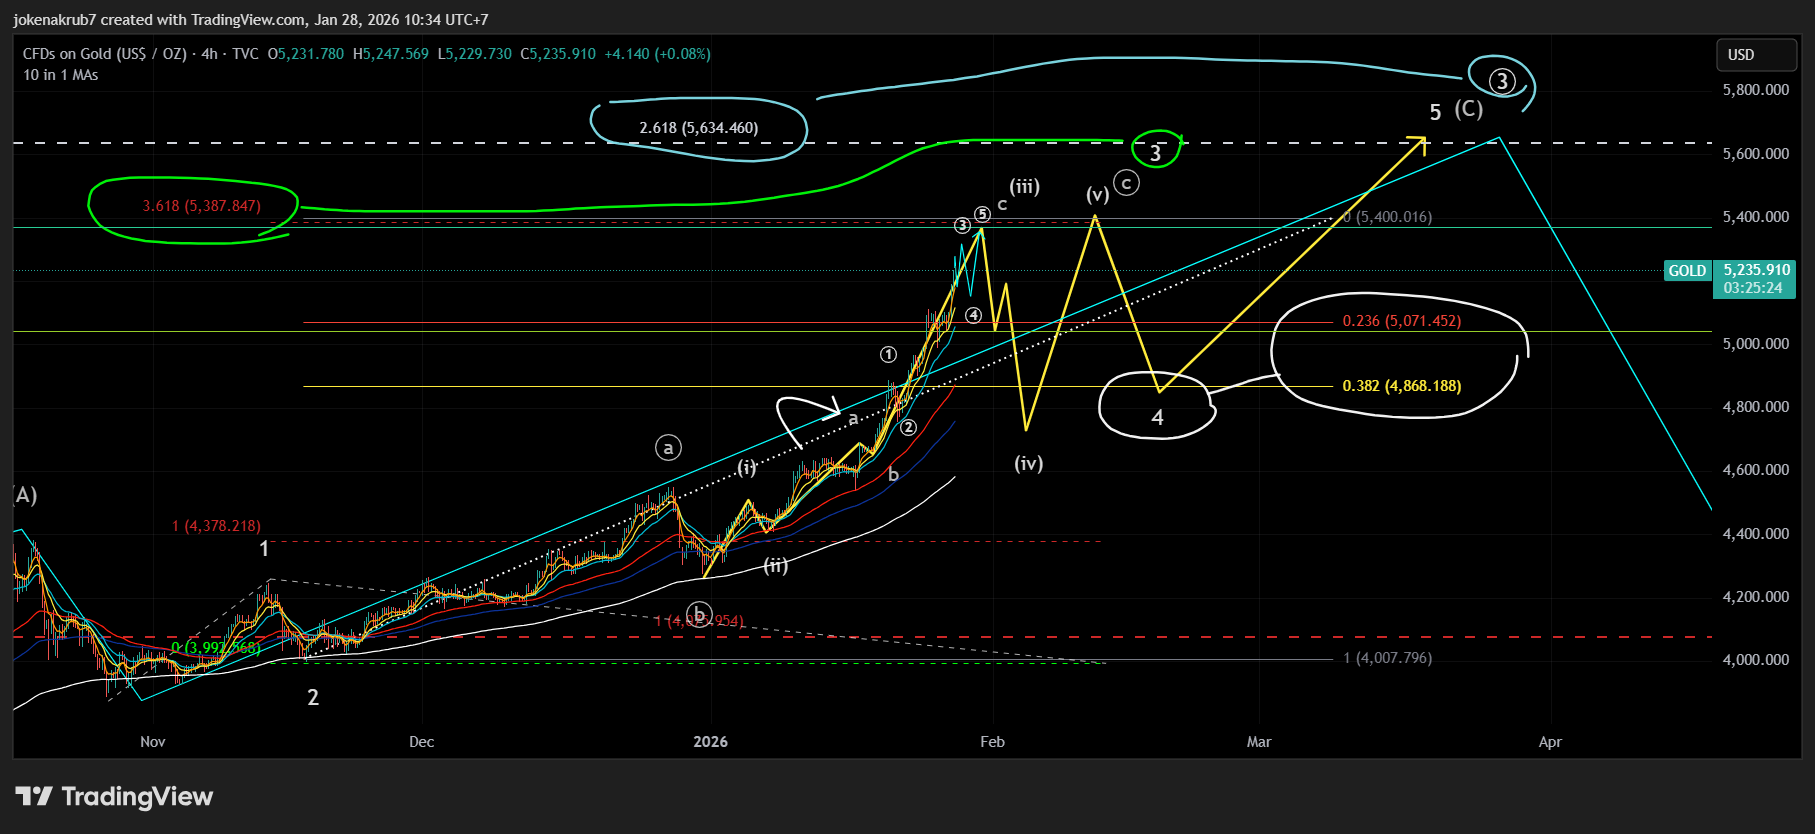This screenshot has width=1815, height=834.
Task: Click the TradingView logo at bottom left
Action: click(x=114, y=797)
